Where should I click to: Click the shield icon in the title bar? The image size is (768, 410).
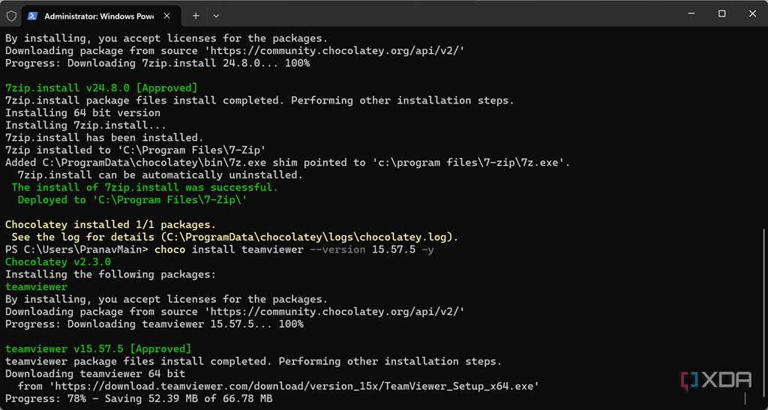[11, 16]
